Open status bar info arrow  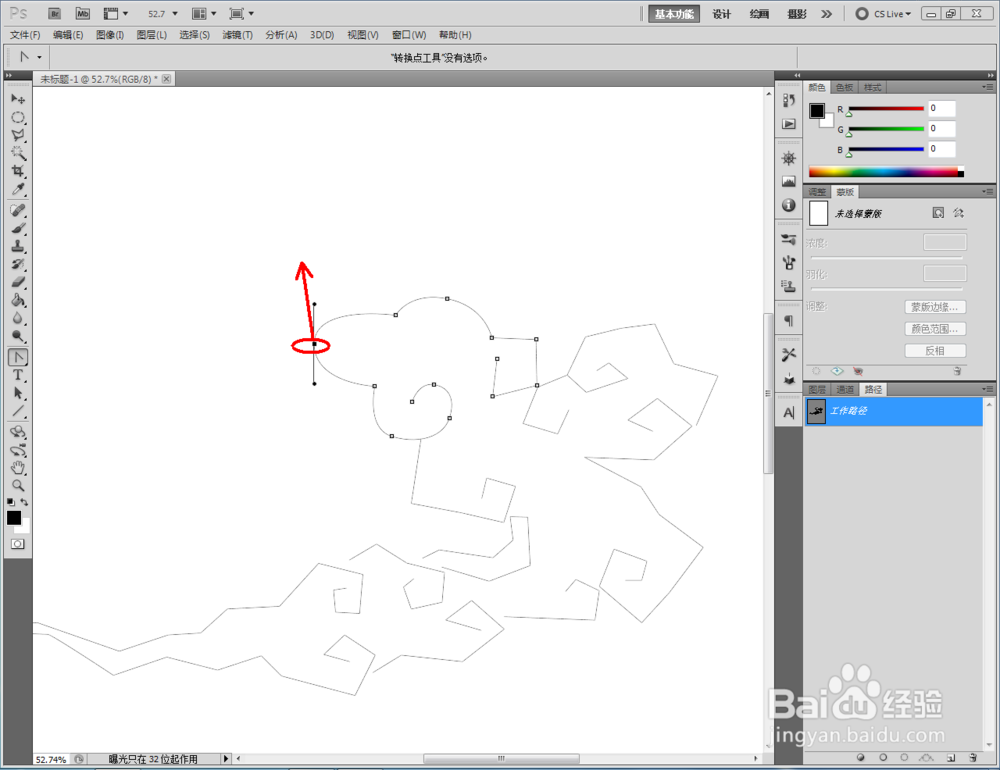(x=225, y=759)
